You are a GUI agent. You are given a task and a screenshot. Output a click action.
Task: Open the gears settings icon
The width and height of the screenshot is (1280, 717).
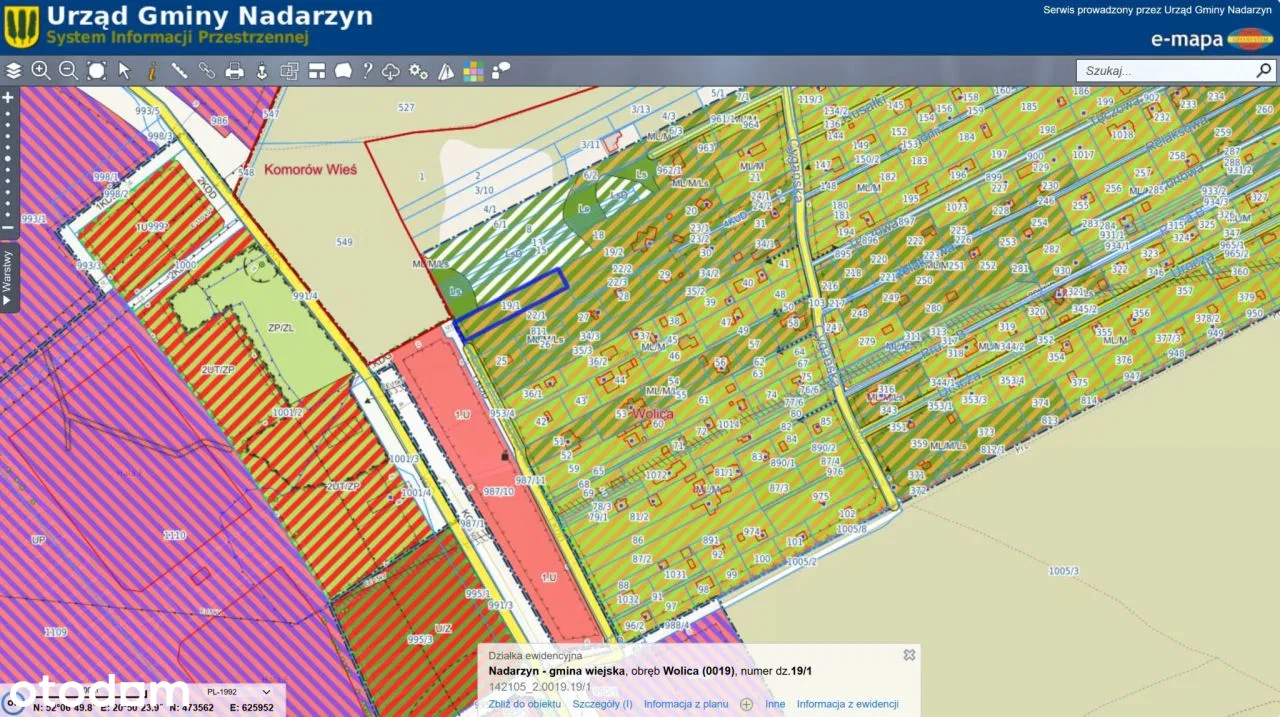pyautogui.click(x=418, y=71)
